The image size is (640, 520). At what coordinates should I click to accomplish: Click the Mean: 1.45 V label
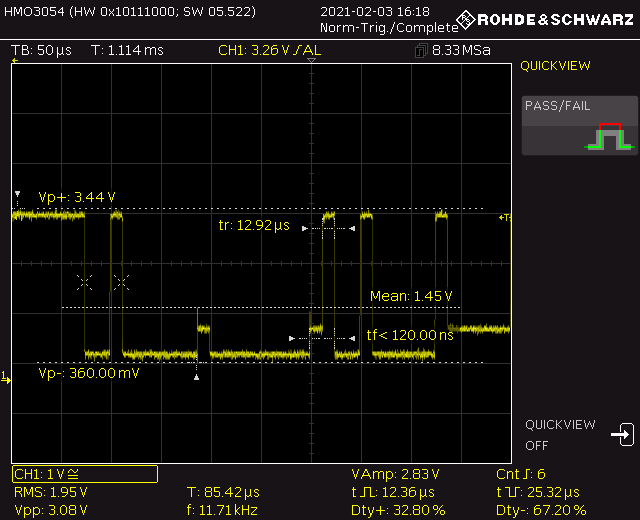(x=411, y=296)
